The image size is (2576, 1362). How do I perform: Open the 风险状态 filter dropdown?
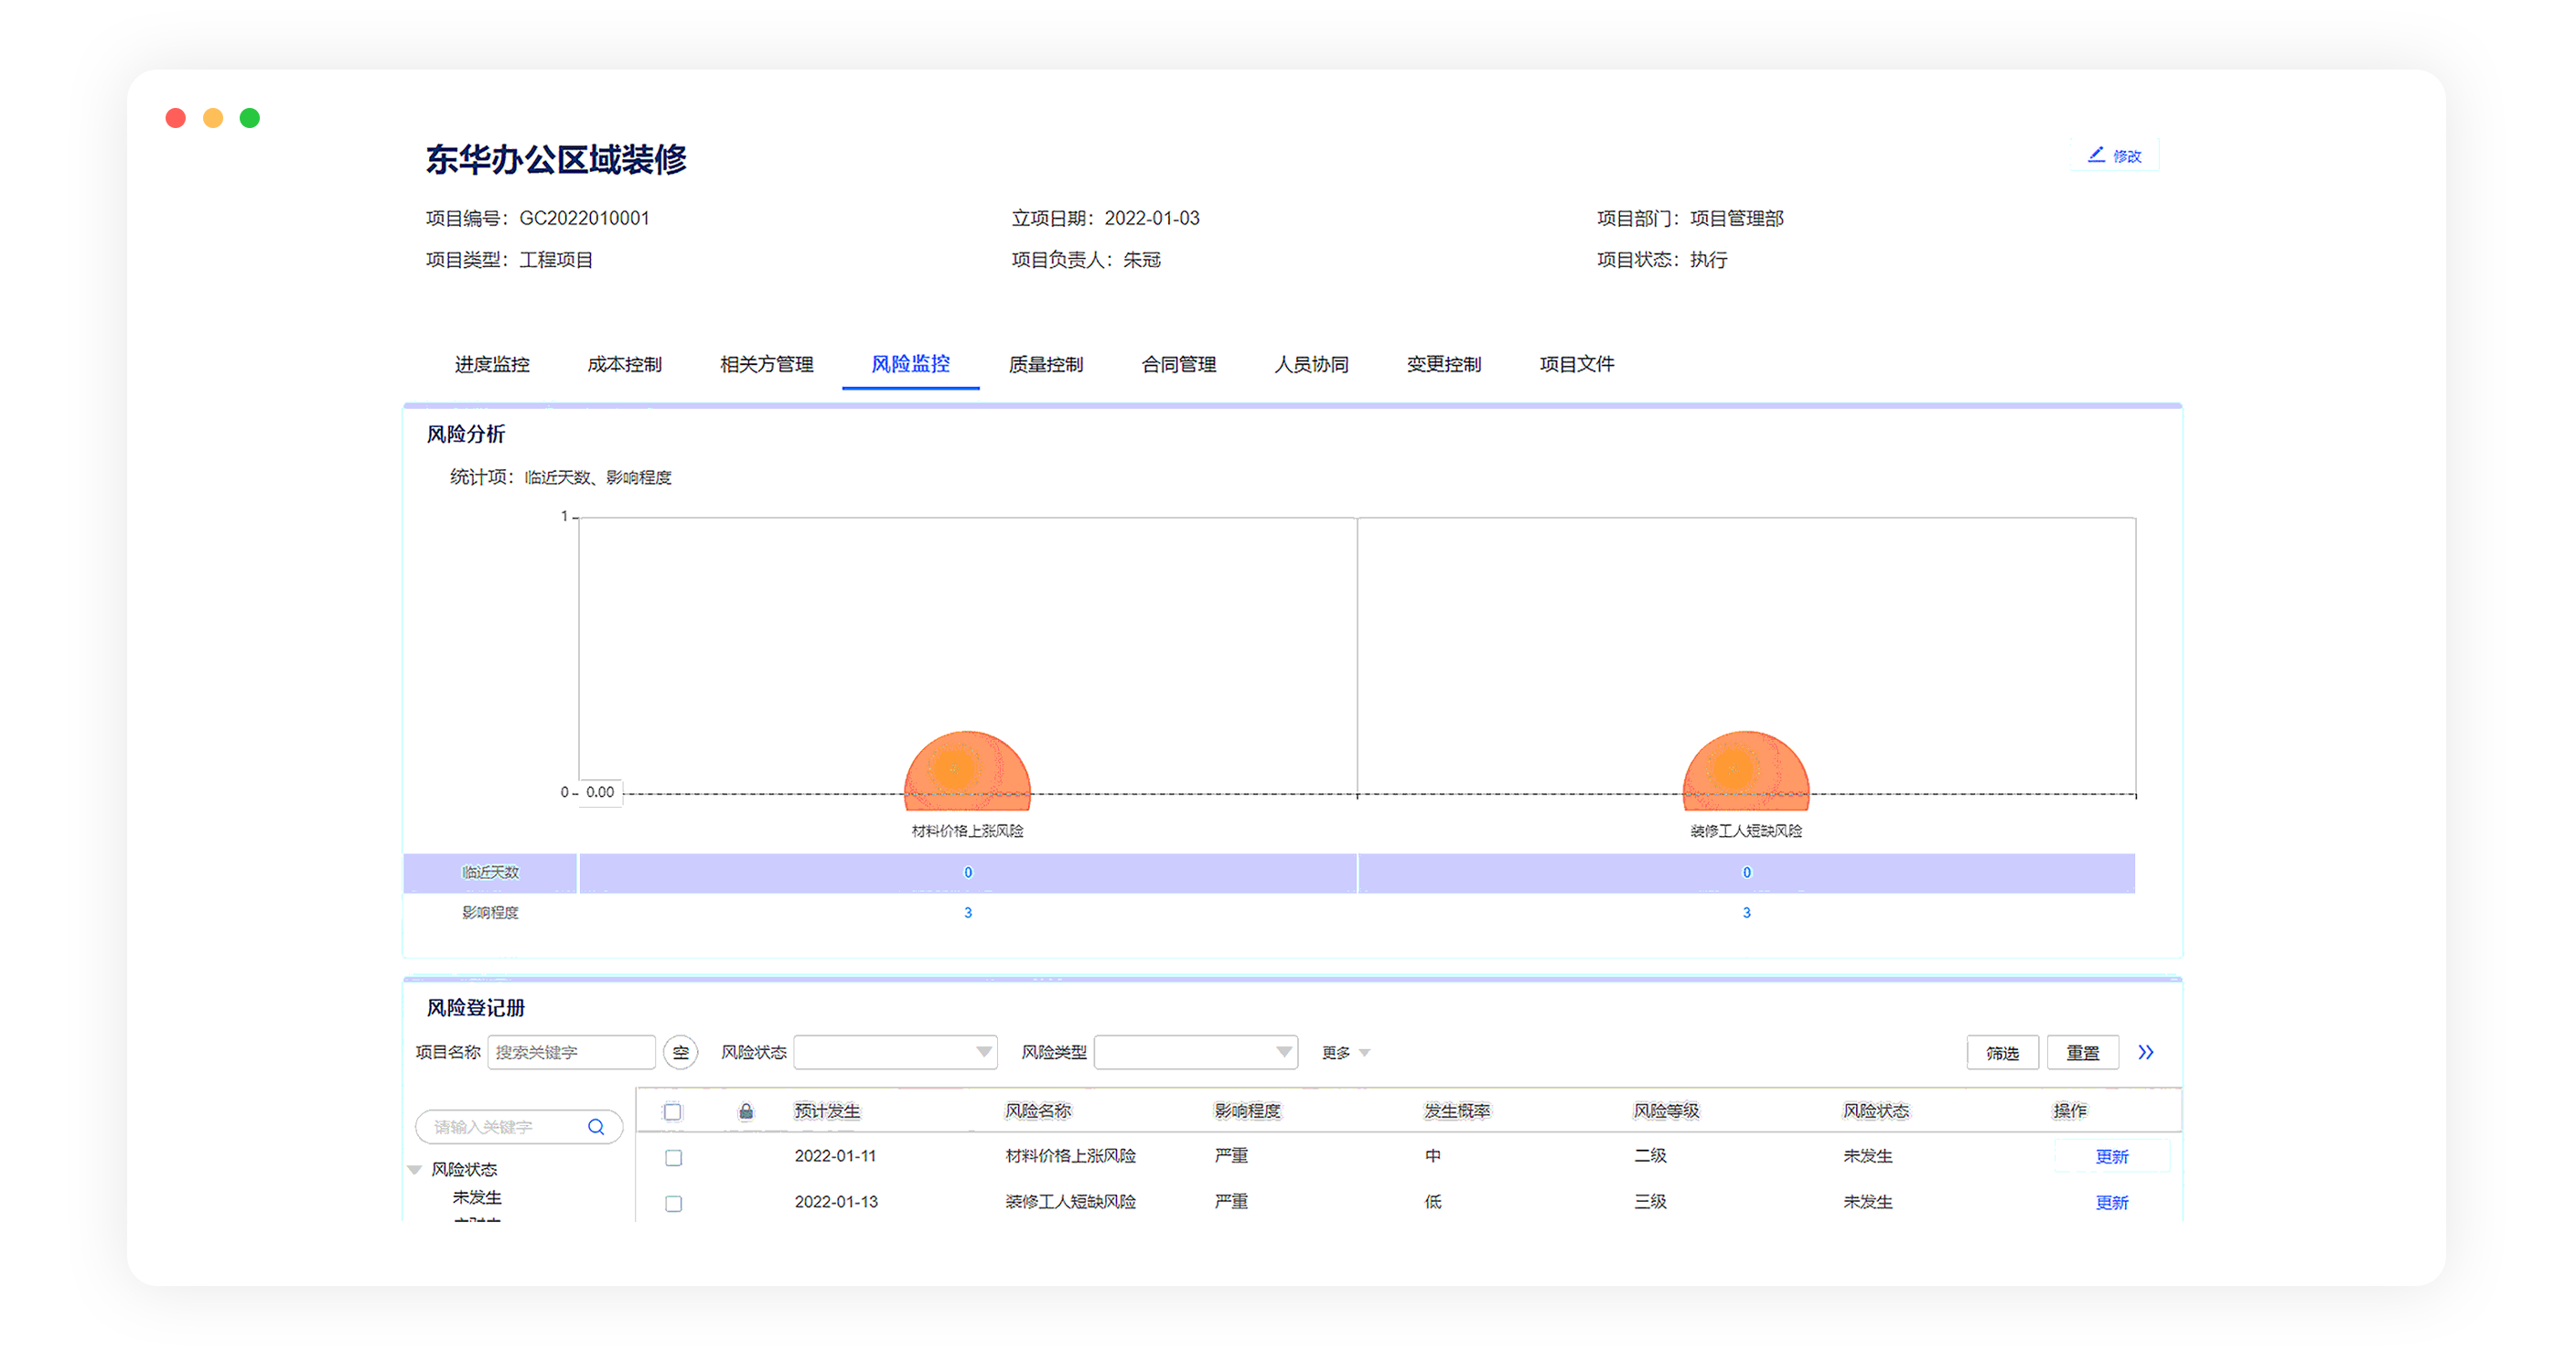(895, 1052)
